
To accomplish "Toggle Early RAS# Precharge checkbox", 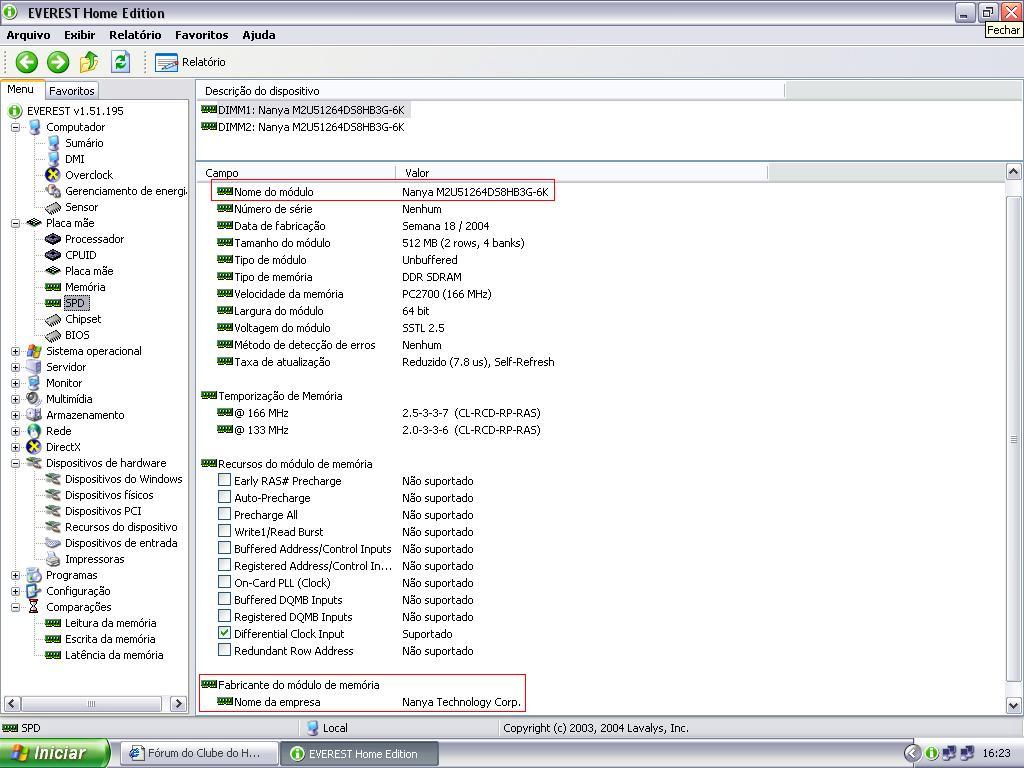I will click(x=224, y=480).
